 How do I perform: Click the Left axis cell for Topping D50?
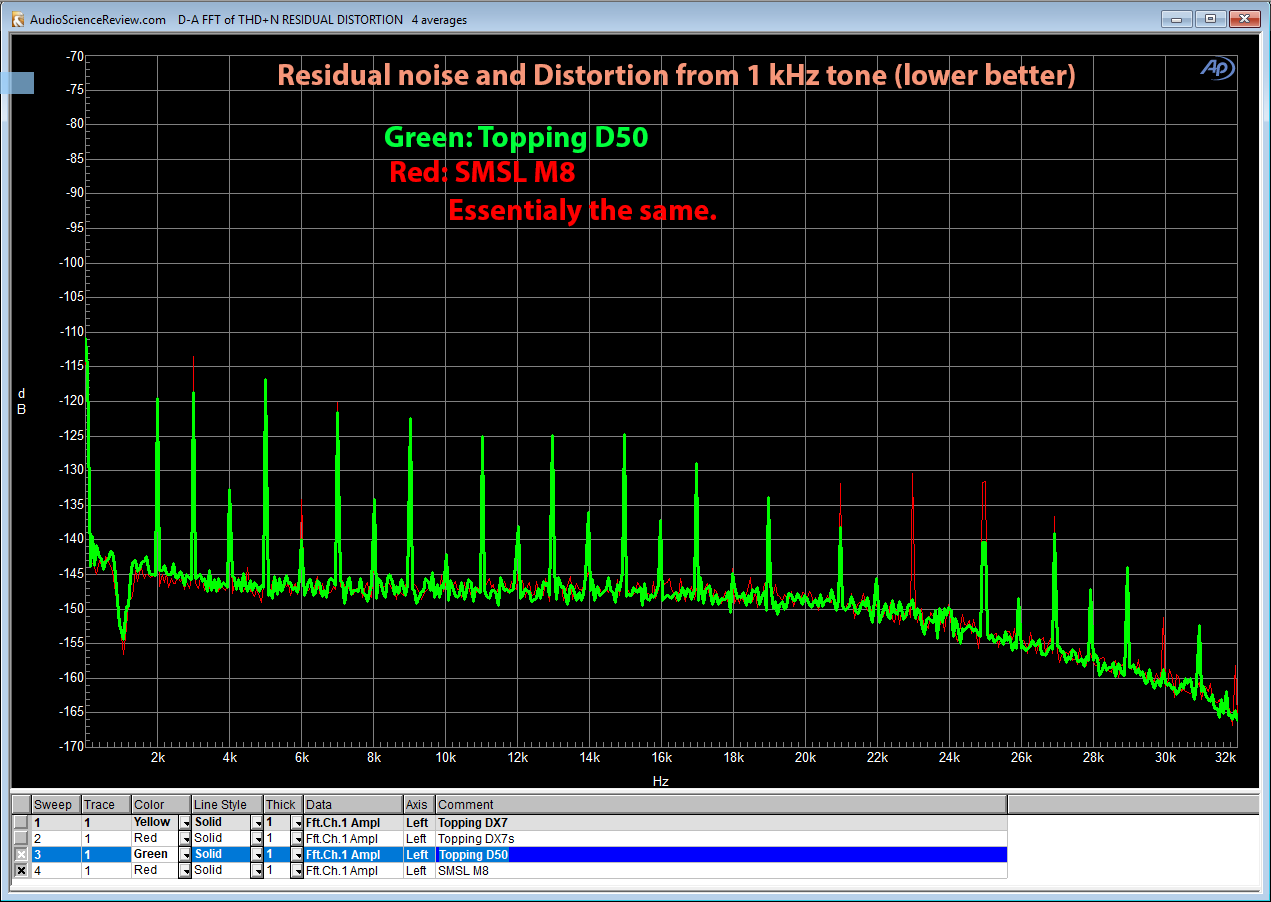(x=419, y=854)
